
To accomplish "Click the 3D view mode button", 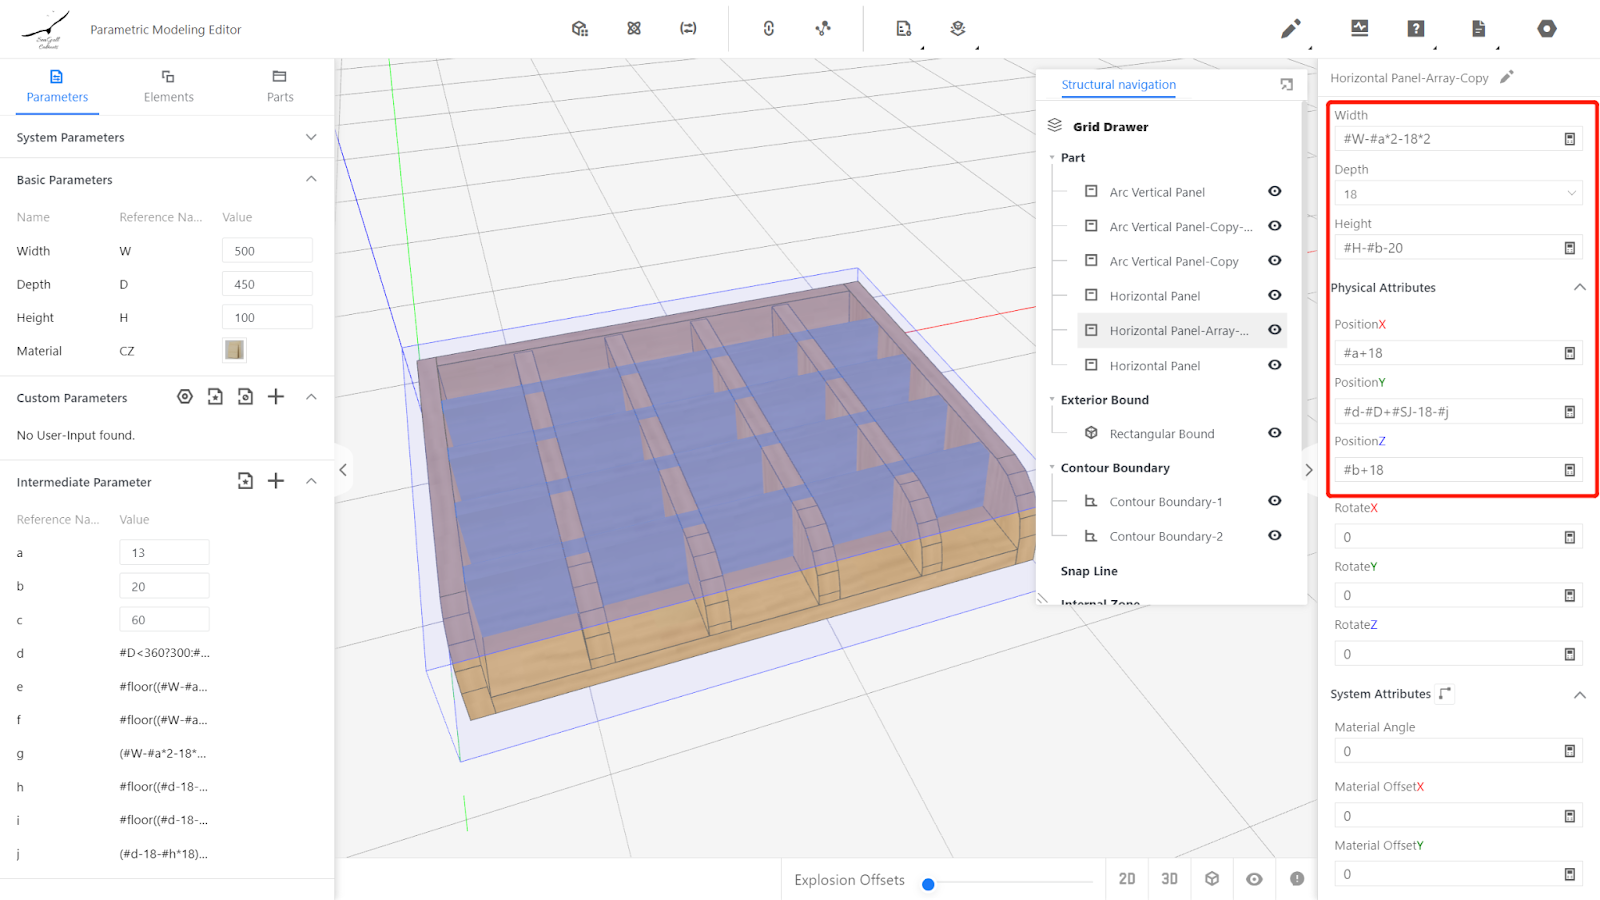I will pos(1169,879).
